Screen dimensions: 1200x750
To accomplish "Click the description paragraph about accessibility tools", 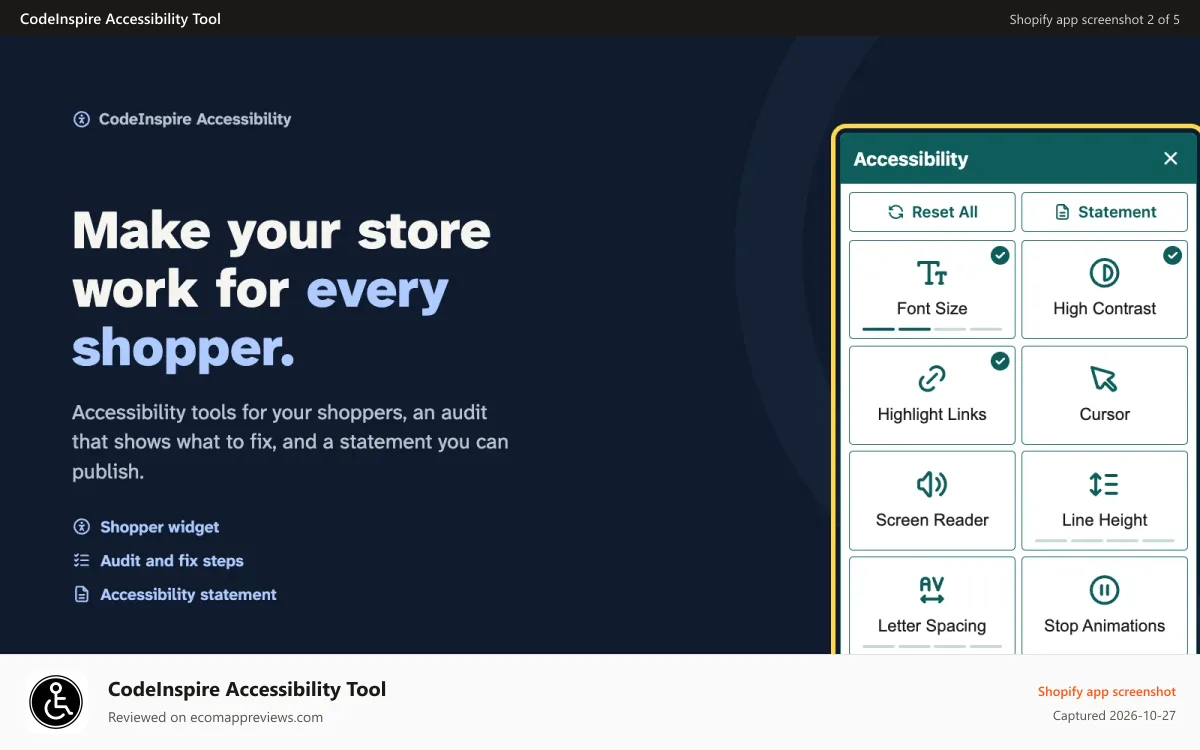I will pos(290,442).
